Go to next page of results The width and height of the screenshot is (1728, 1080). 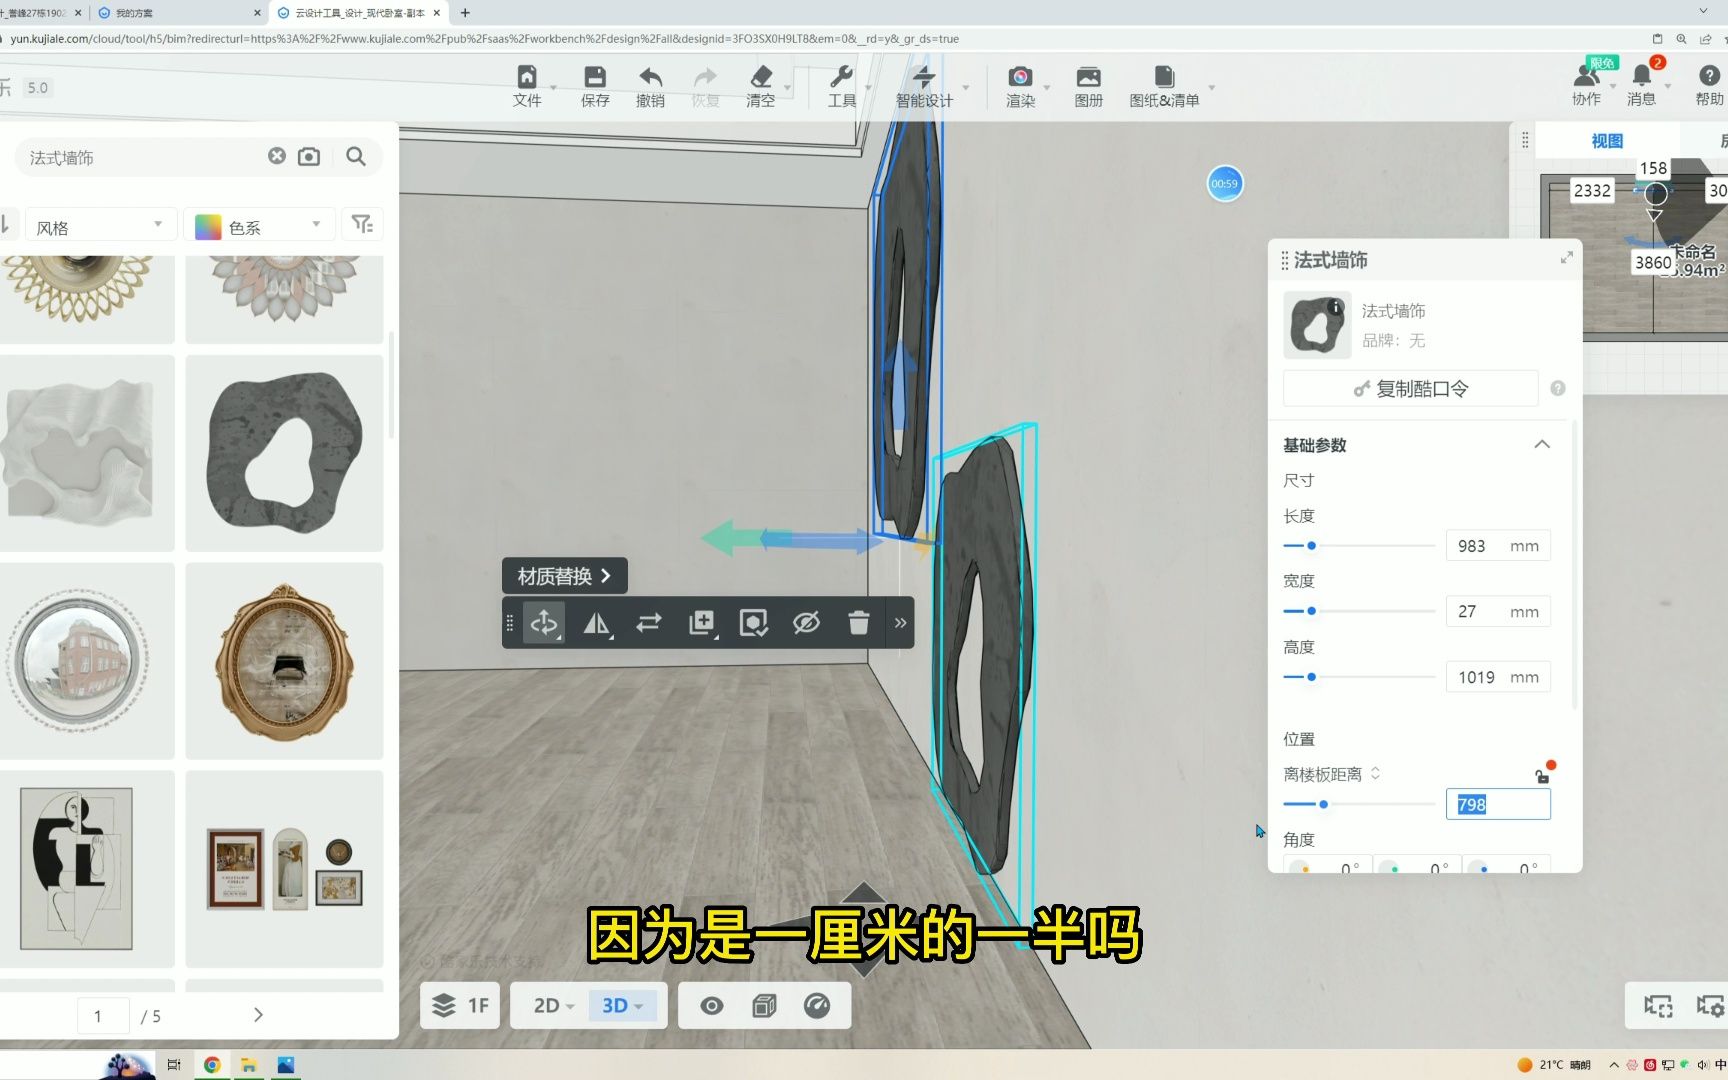(x=258, y=1014)
